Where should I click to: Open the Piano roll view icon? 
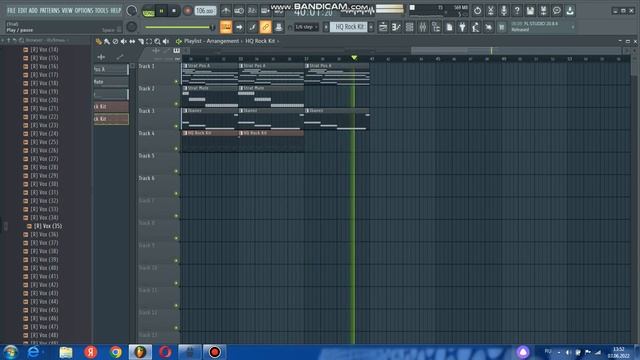[396, 27]
